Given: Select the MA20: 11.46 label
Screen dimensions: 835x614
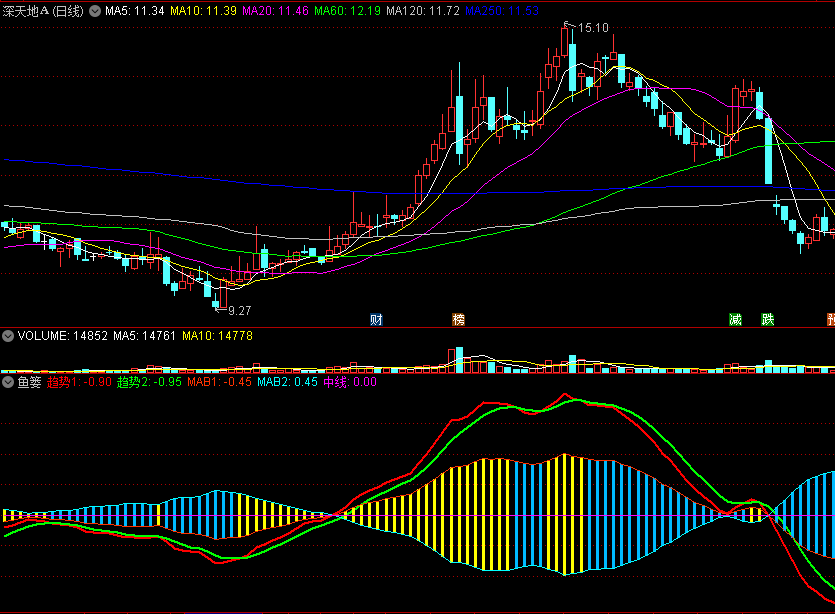Looking at the screenshot, I should click(275, 11).
